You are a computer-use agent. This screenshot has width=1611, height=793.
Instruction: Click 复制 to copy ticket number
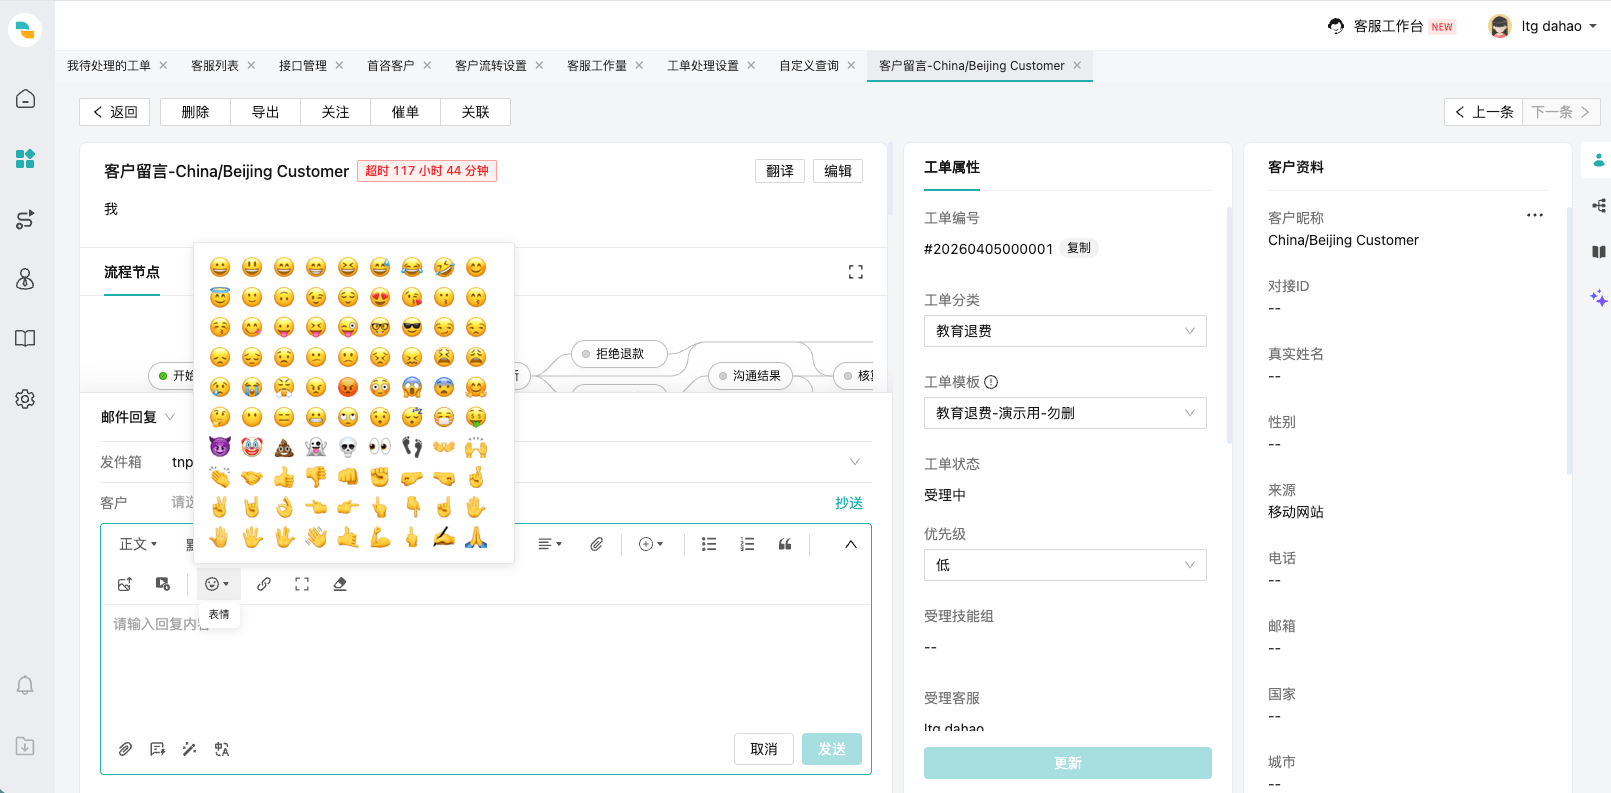(1079, 248)
